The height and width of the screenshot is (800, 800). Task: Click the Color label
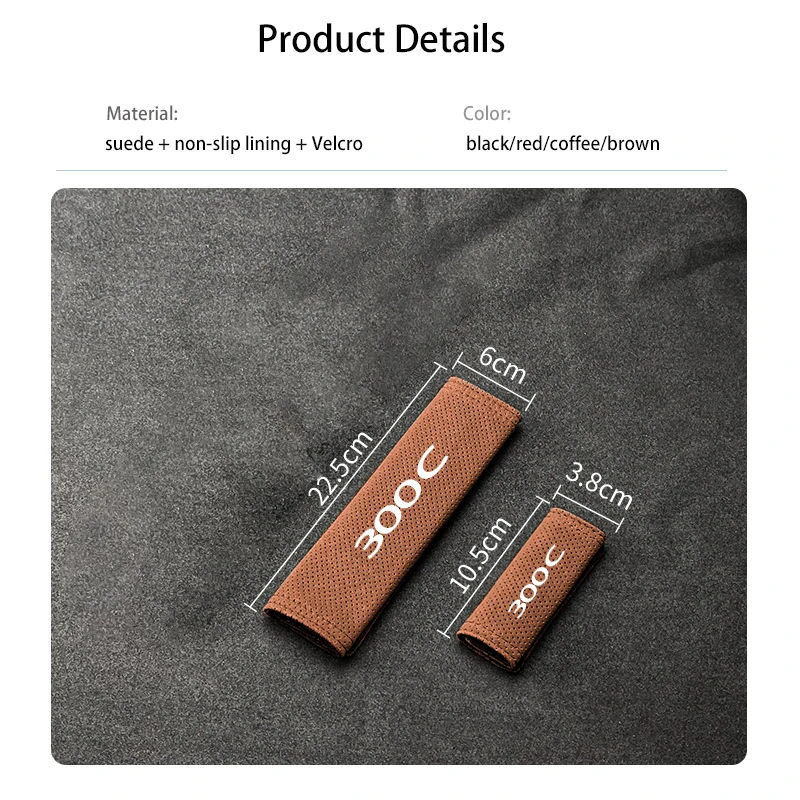click(487, 113)
